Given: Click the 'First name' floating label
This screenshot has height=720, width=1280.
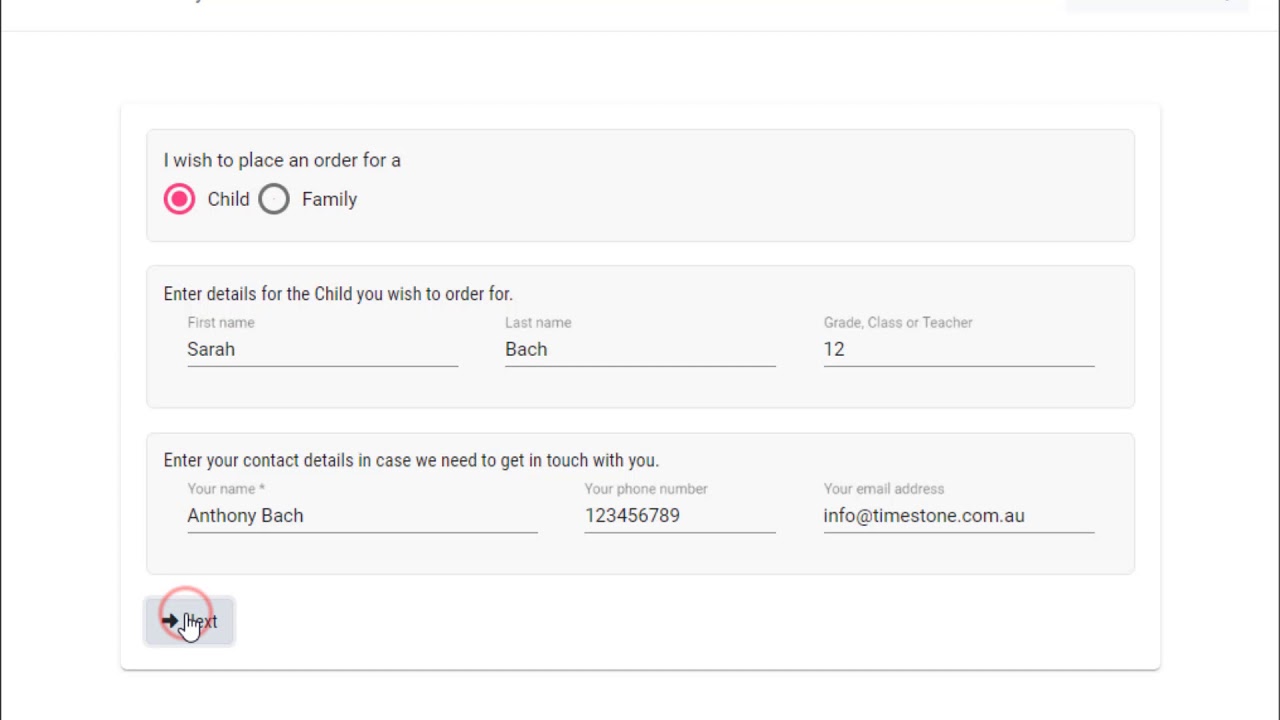Looking at the screenshot, I should tap(221, 322).
